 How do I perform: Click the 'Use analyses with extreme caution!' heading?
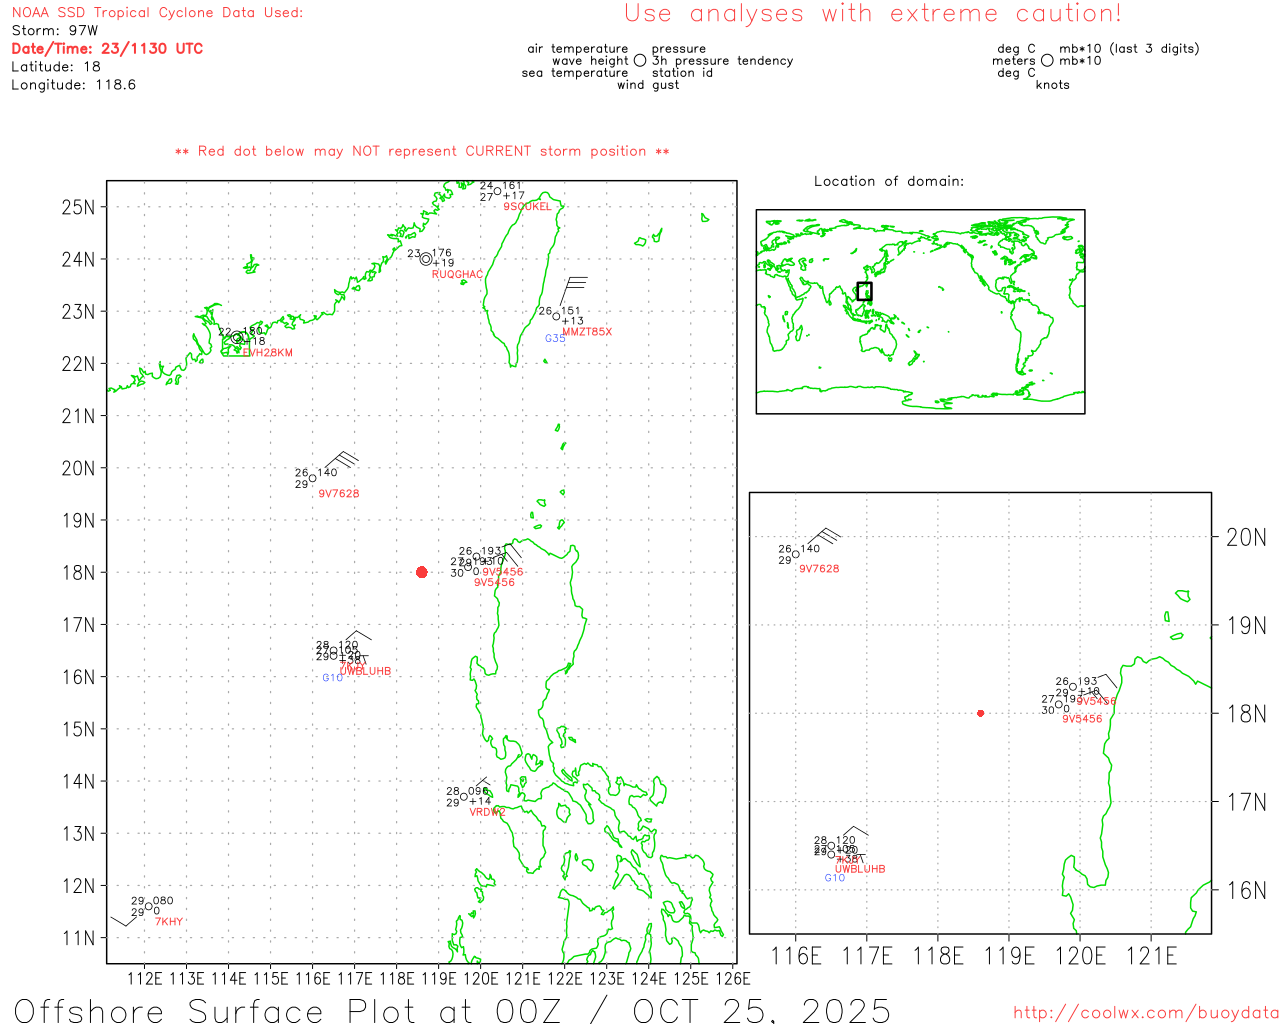873,14
